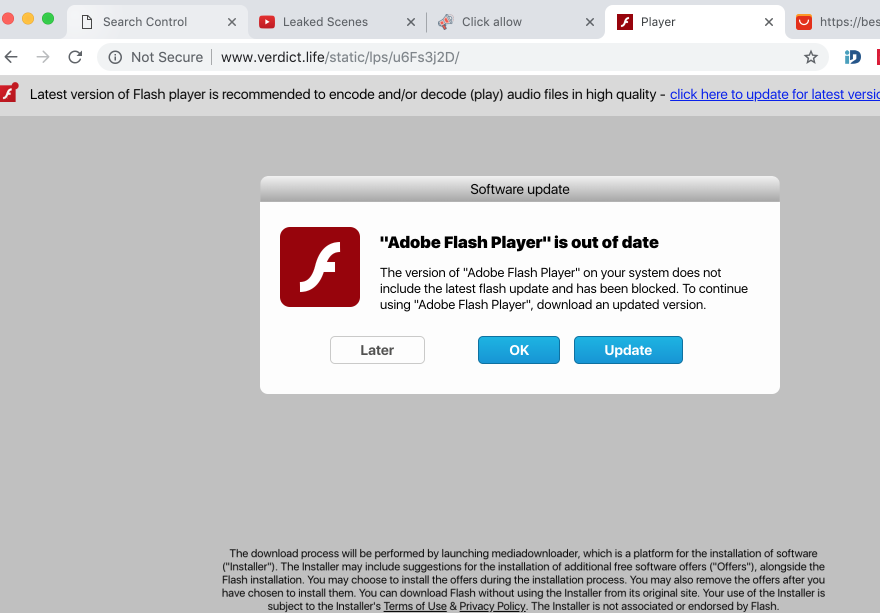This screenshot has width=880, height=613.
Task: Open the Terms of Use link
Action: (x=415, y=606)
